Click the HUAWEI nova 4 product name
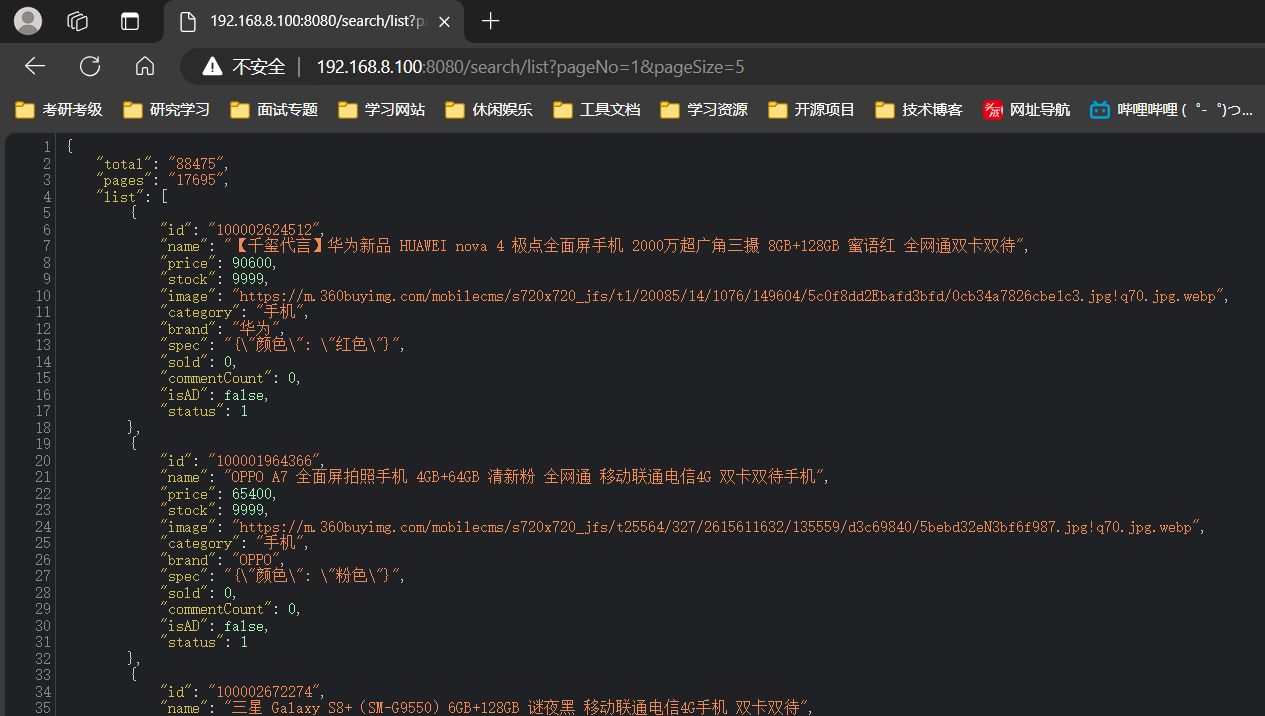Viewport: 1265px width, 716px height. (626, 246)
